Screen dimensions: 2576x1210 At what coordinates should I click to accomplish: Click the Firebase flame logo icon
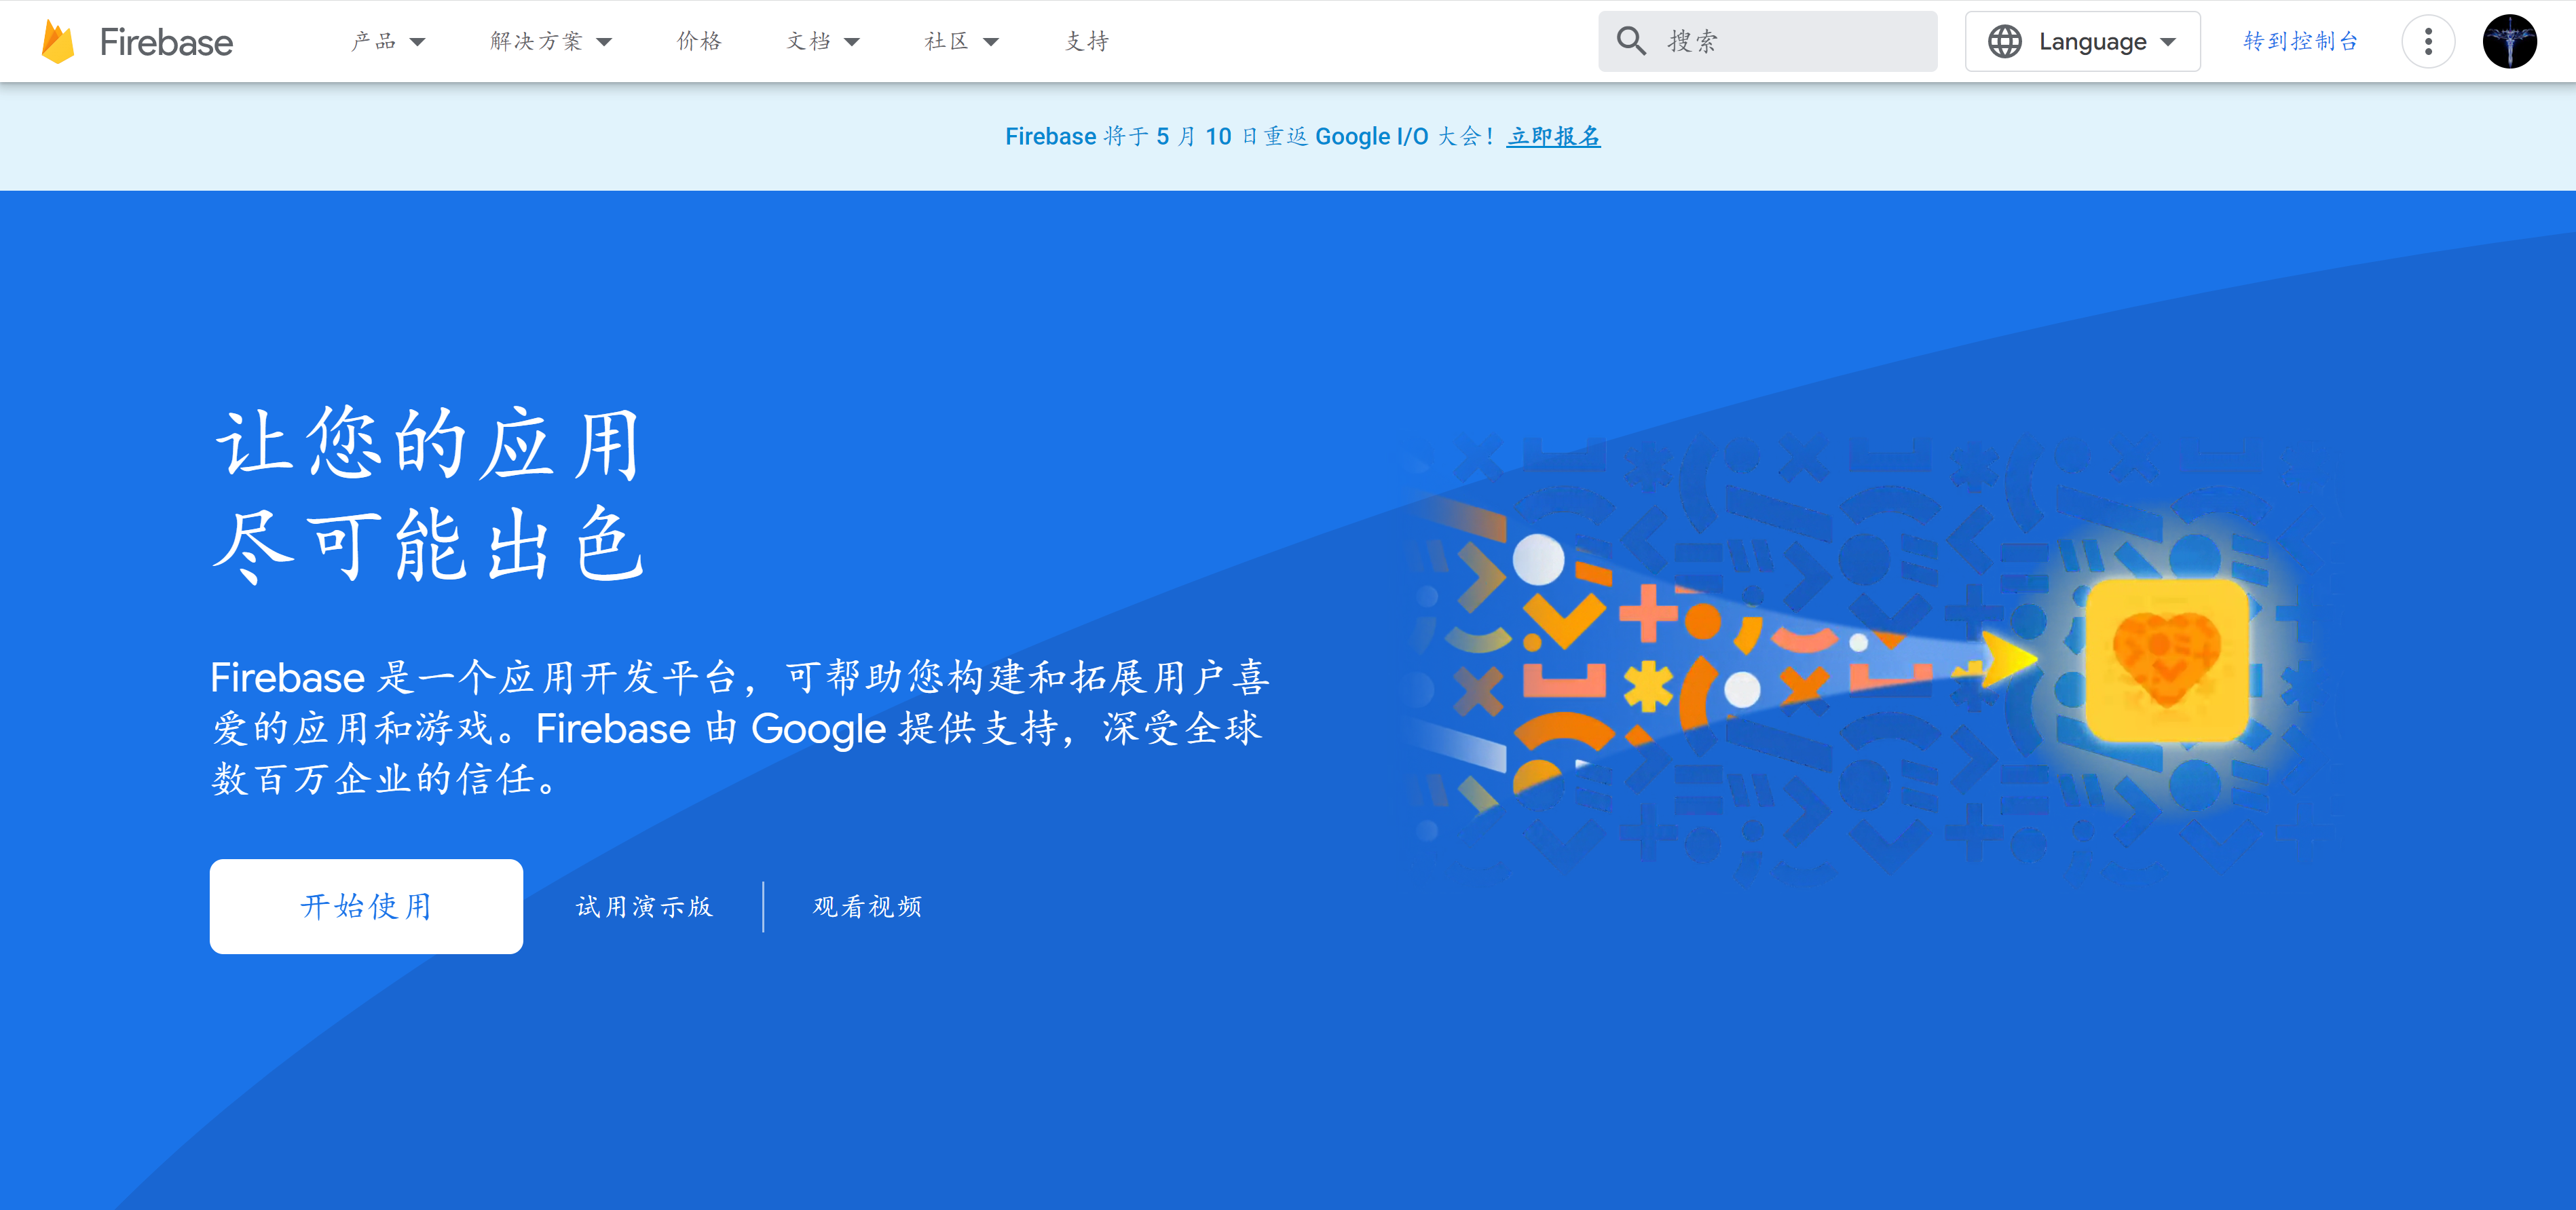[58, 41]
